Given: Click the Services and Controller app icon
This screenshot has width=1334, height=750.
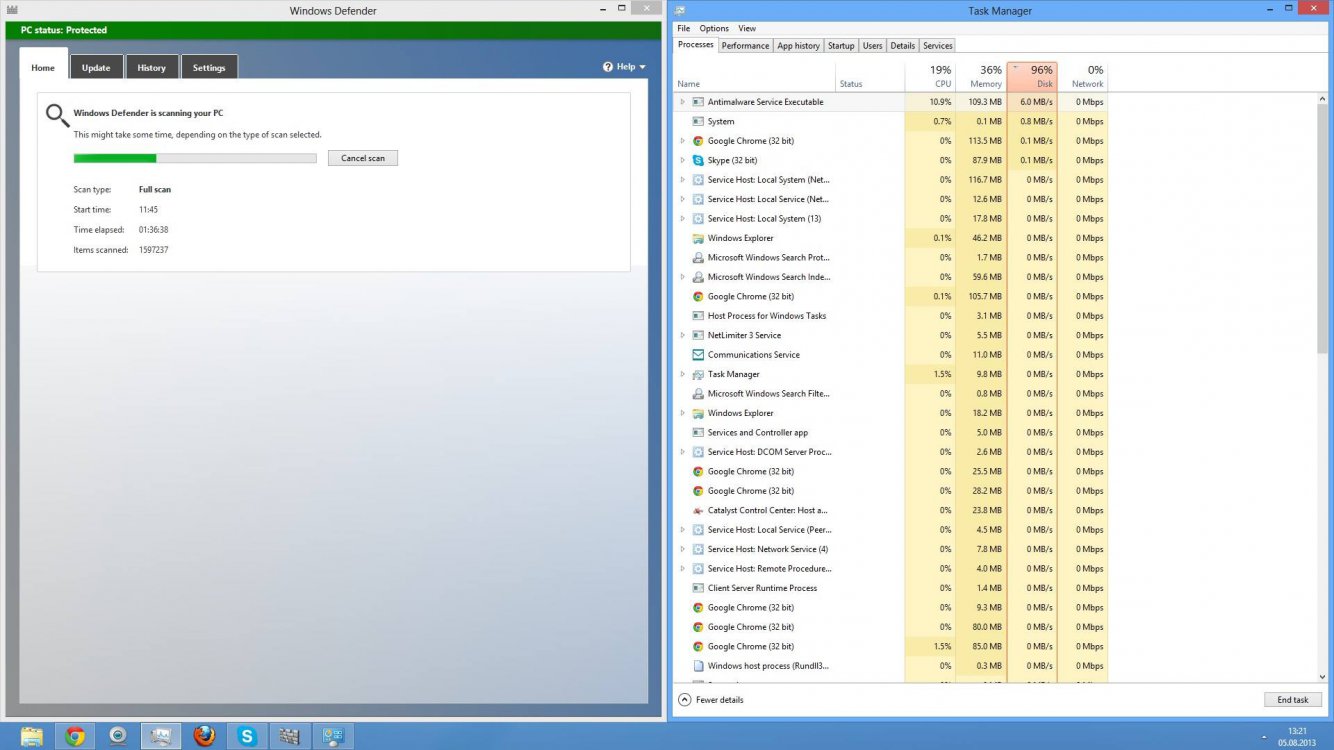Looking at the screenshot, I should tap(698, 432).
